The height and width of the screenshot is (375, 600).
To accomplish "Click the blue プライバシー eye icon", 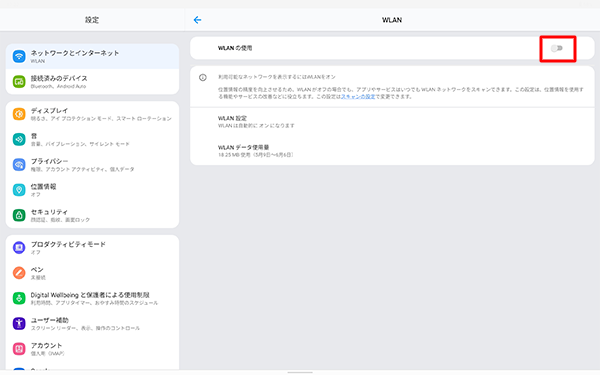I will click(19, 165).
